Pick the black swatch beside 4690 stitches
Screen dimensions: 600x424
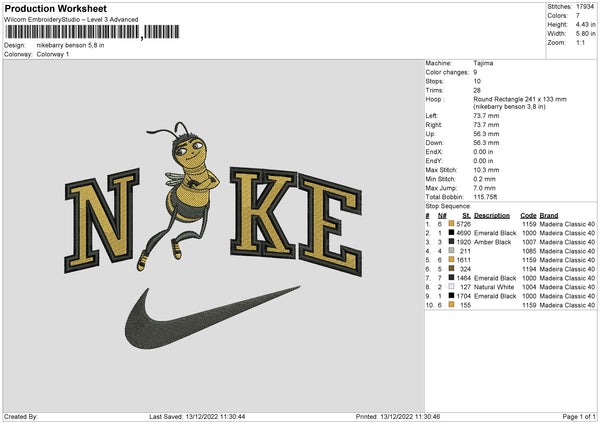click(x=452, y=233)
